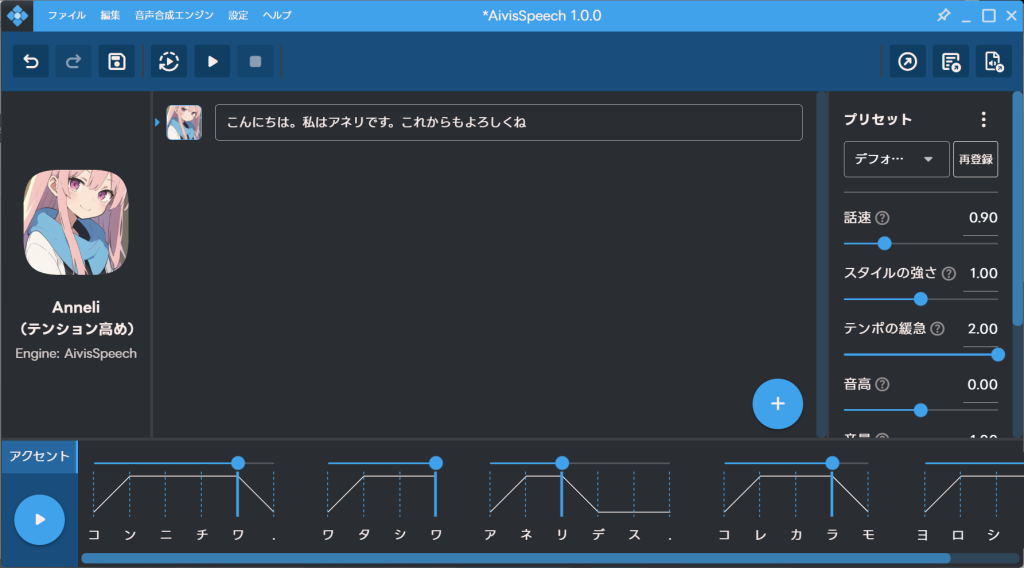This screenshot has width=1024, height=568.
Task: Click the redo arrow button
Action: 73,61
